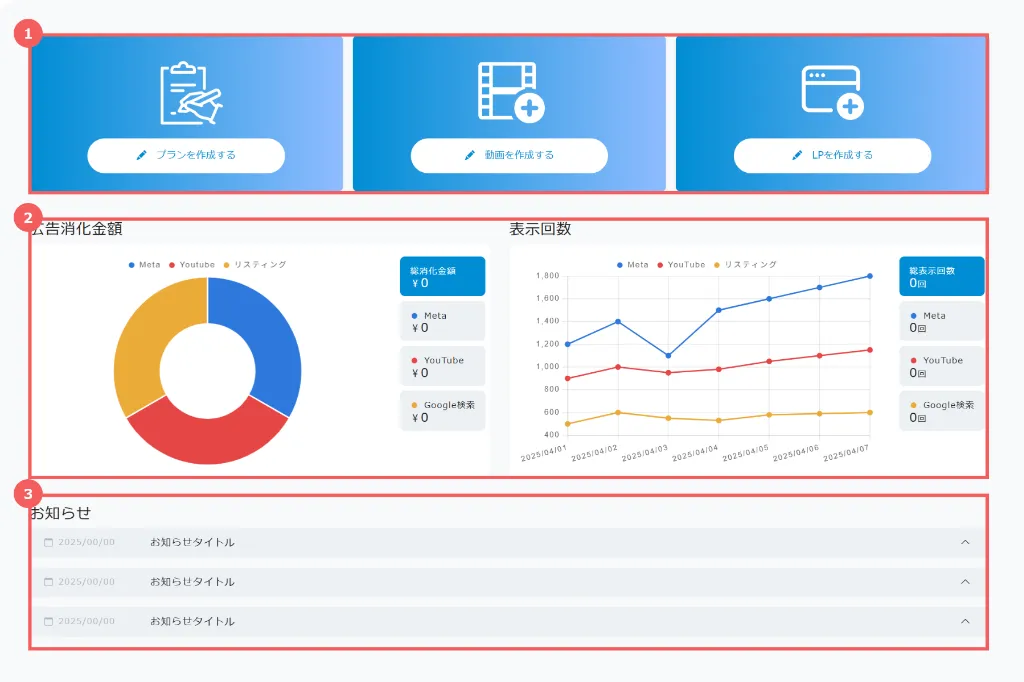Click Meta data point at 2025/04/07
The height and width of the screenshot is (682, 1024).
(869, 276)
